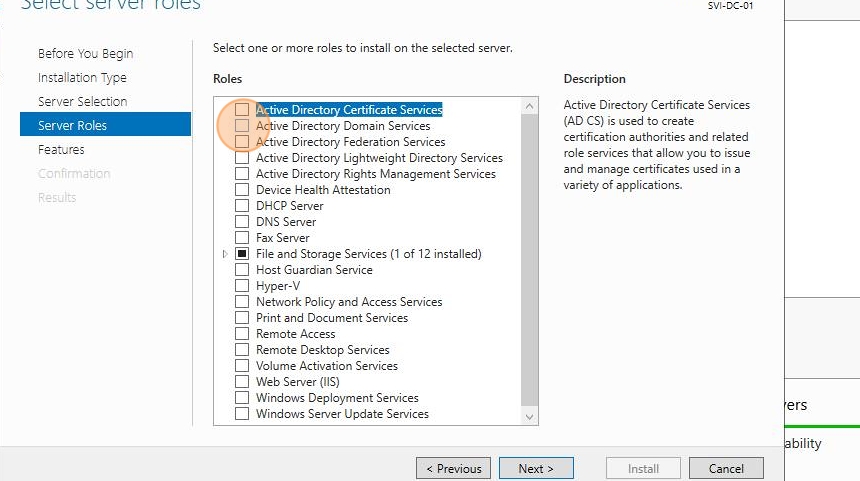
Task: Check Print and Document Services checkbox
Action: (242, 318)
